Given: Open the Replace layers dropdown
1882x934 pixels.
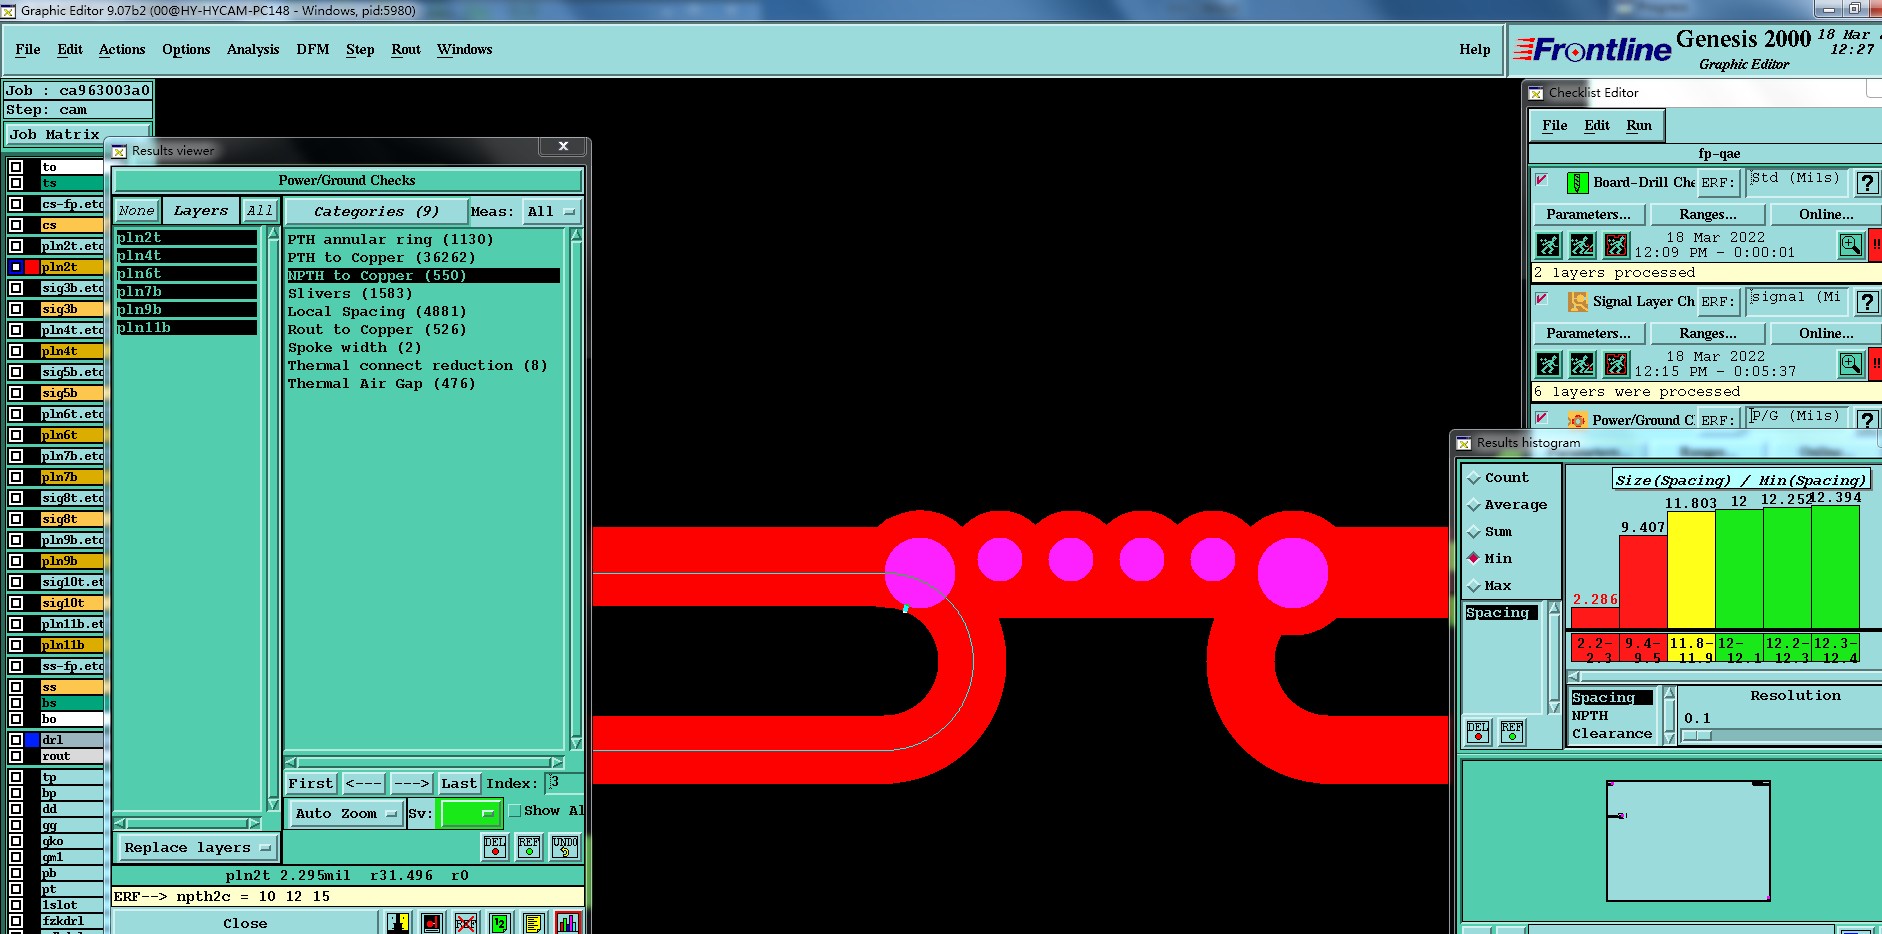Looking at the screenshot, I should [198, 848].
